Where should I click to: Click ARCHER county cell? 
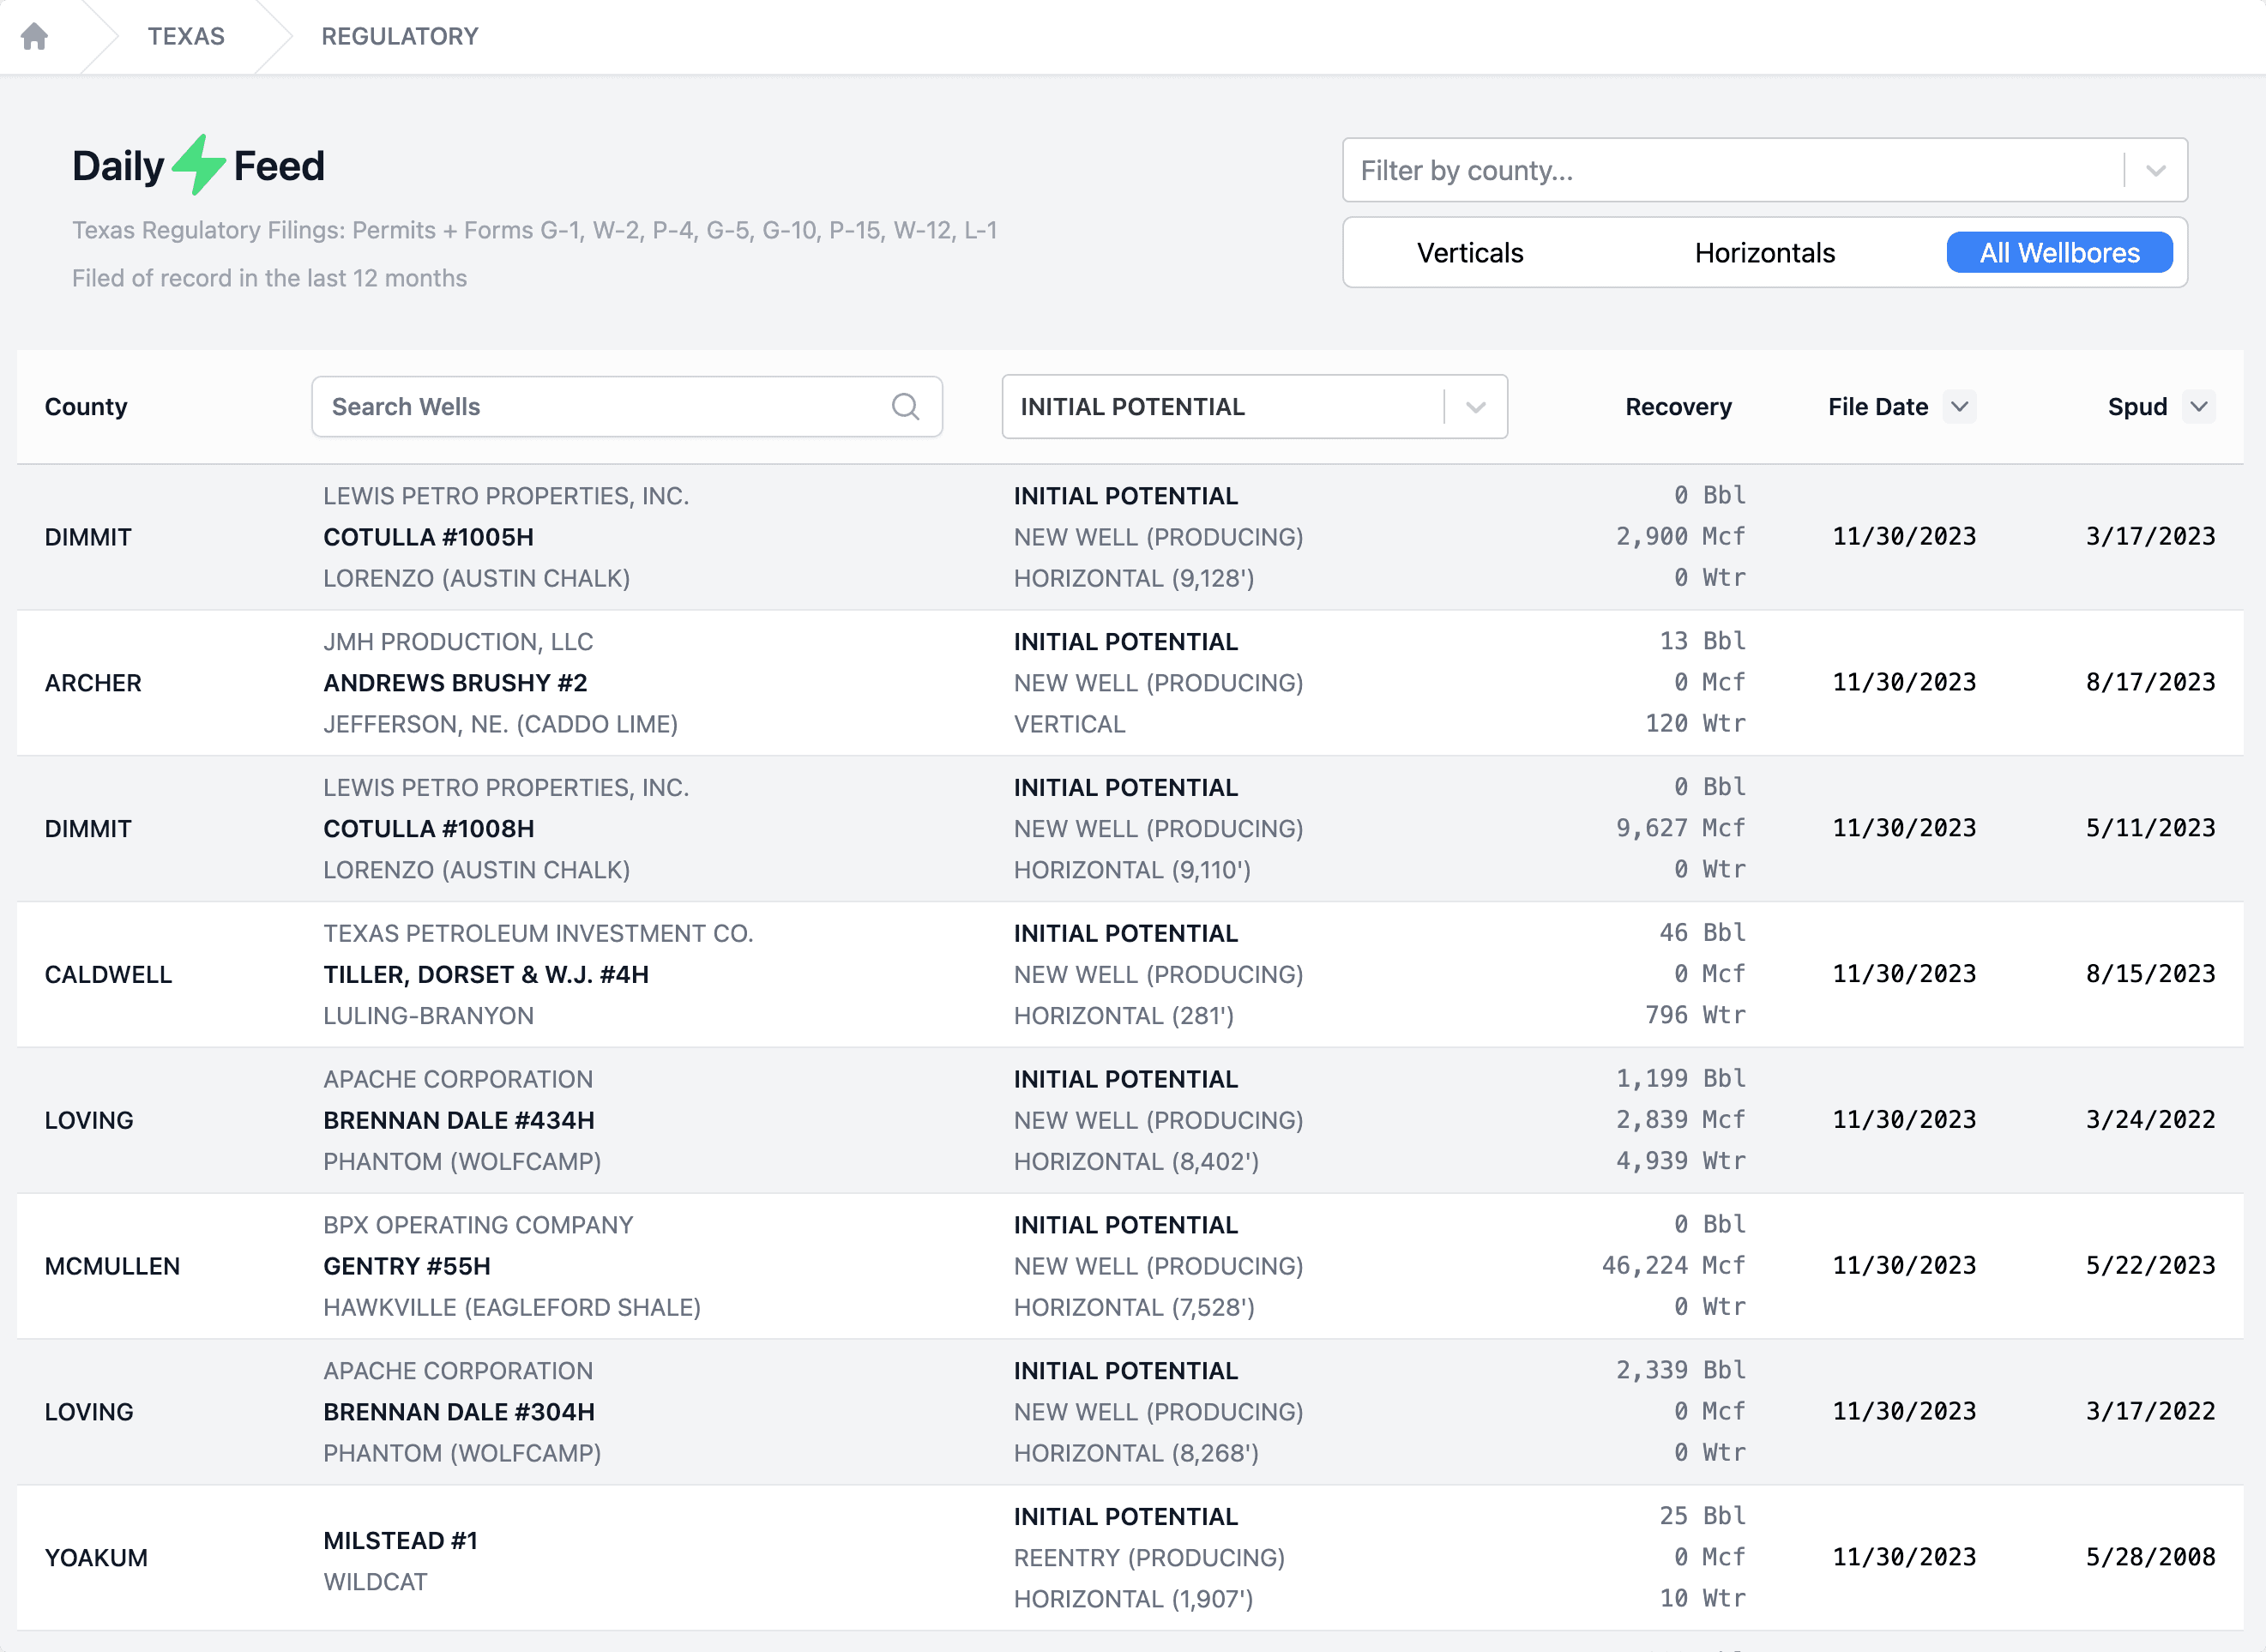93,683
